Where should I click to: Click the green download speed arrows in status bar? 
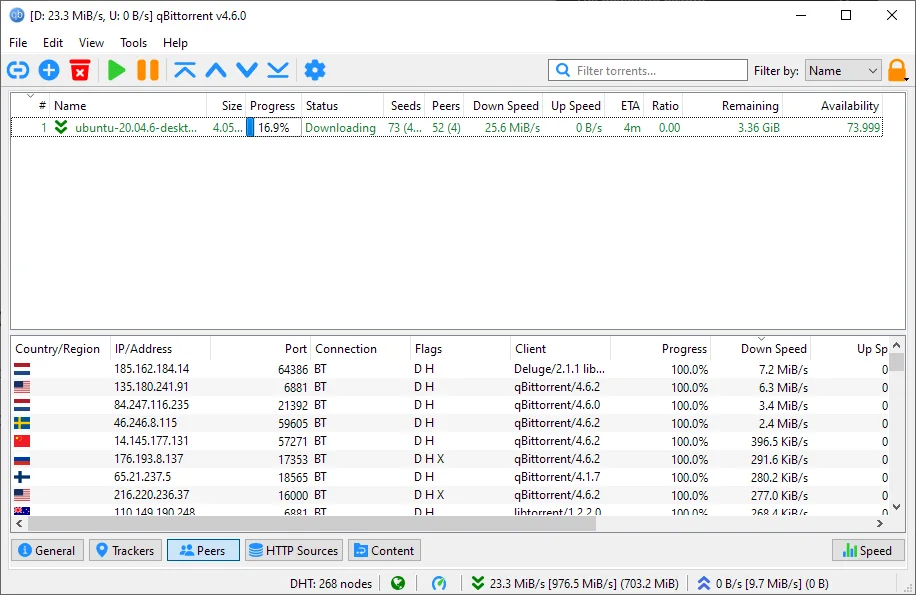478,583
